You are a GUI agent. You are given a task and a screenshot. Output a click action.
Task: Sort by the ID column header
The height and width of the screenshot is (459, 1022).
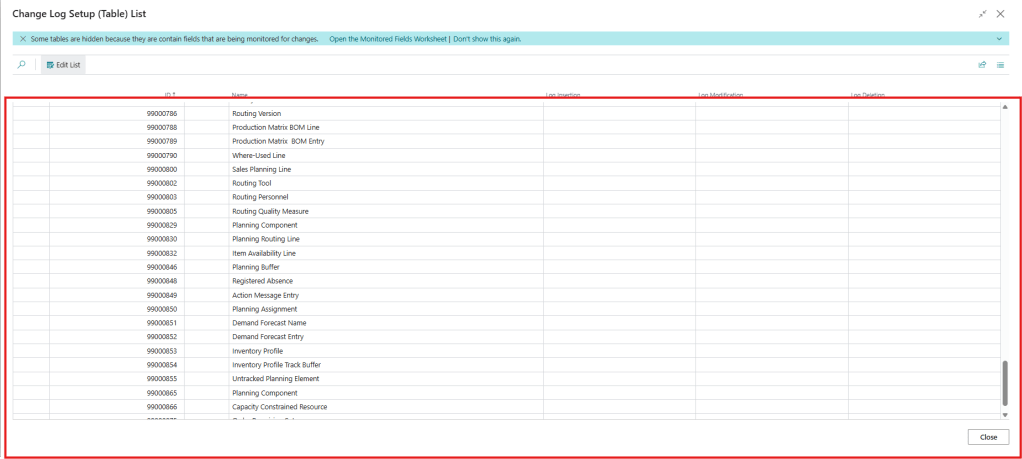tap(170, 95)
